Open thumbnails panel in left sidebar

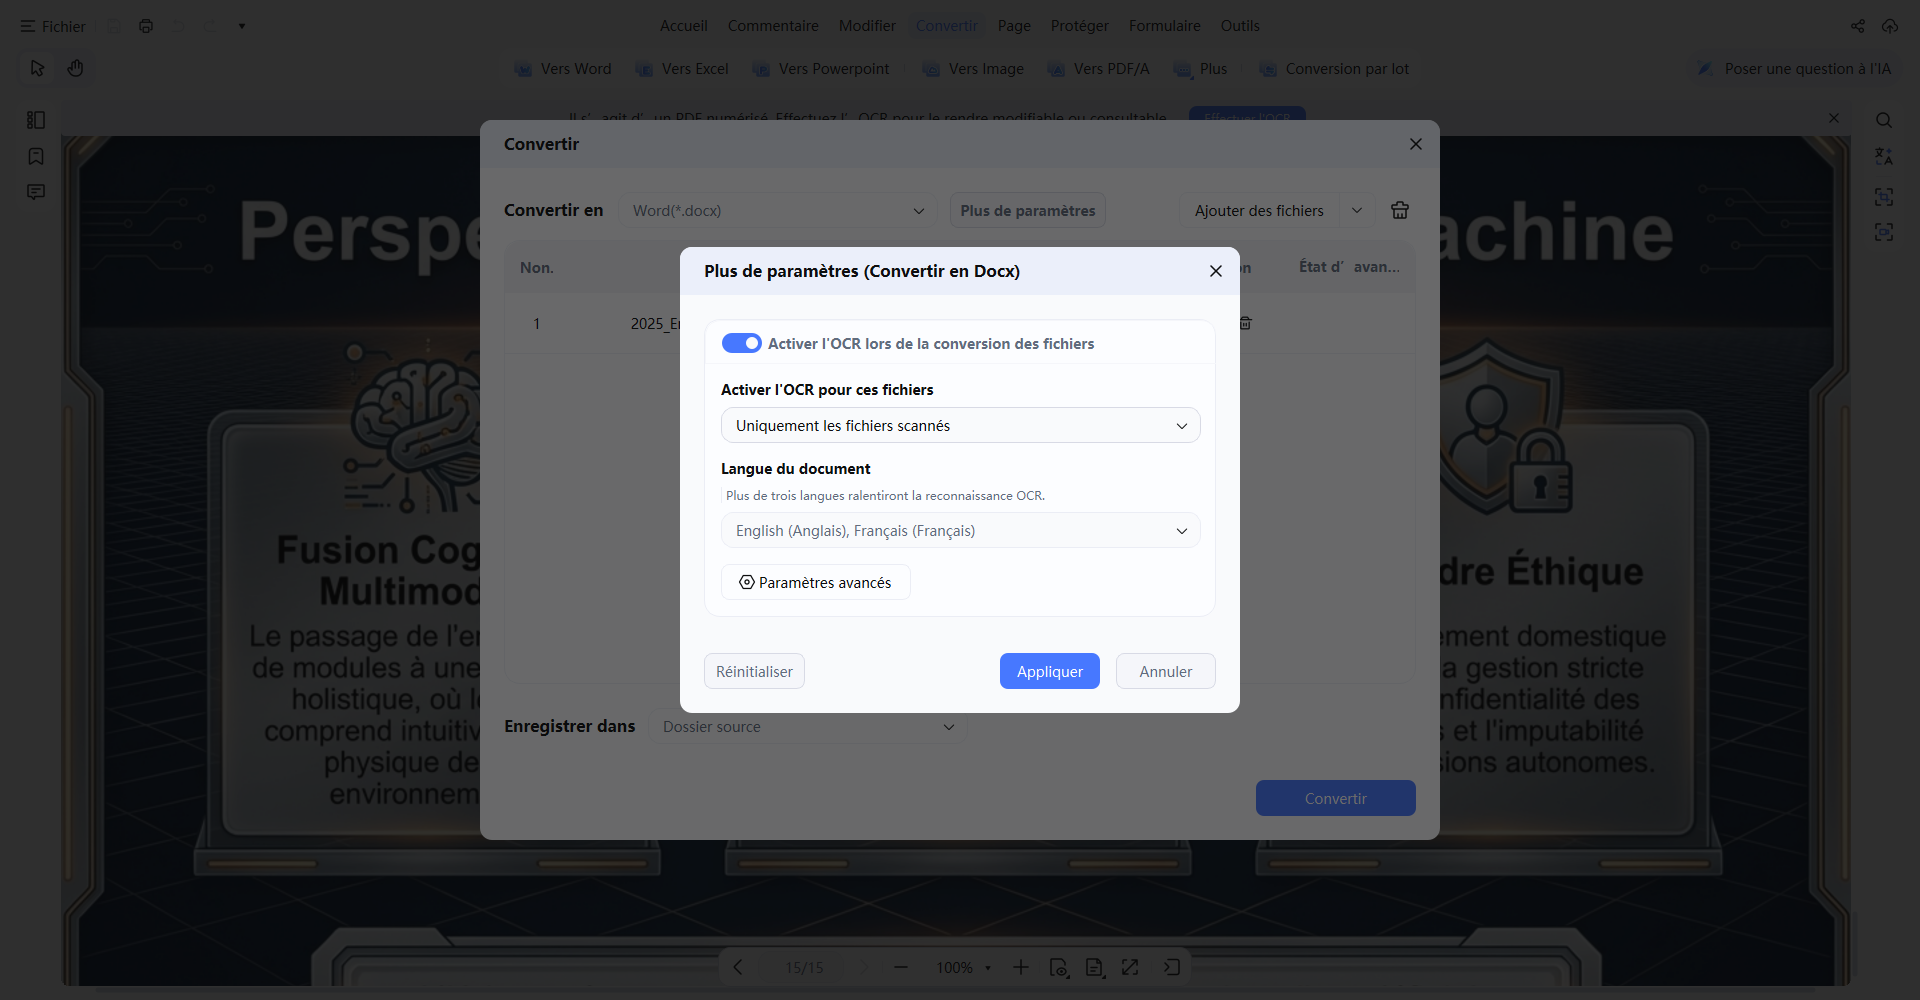(36, 120)
